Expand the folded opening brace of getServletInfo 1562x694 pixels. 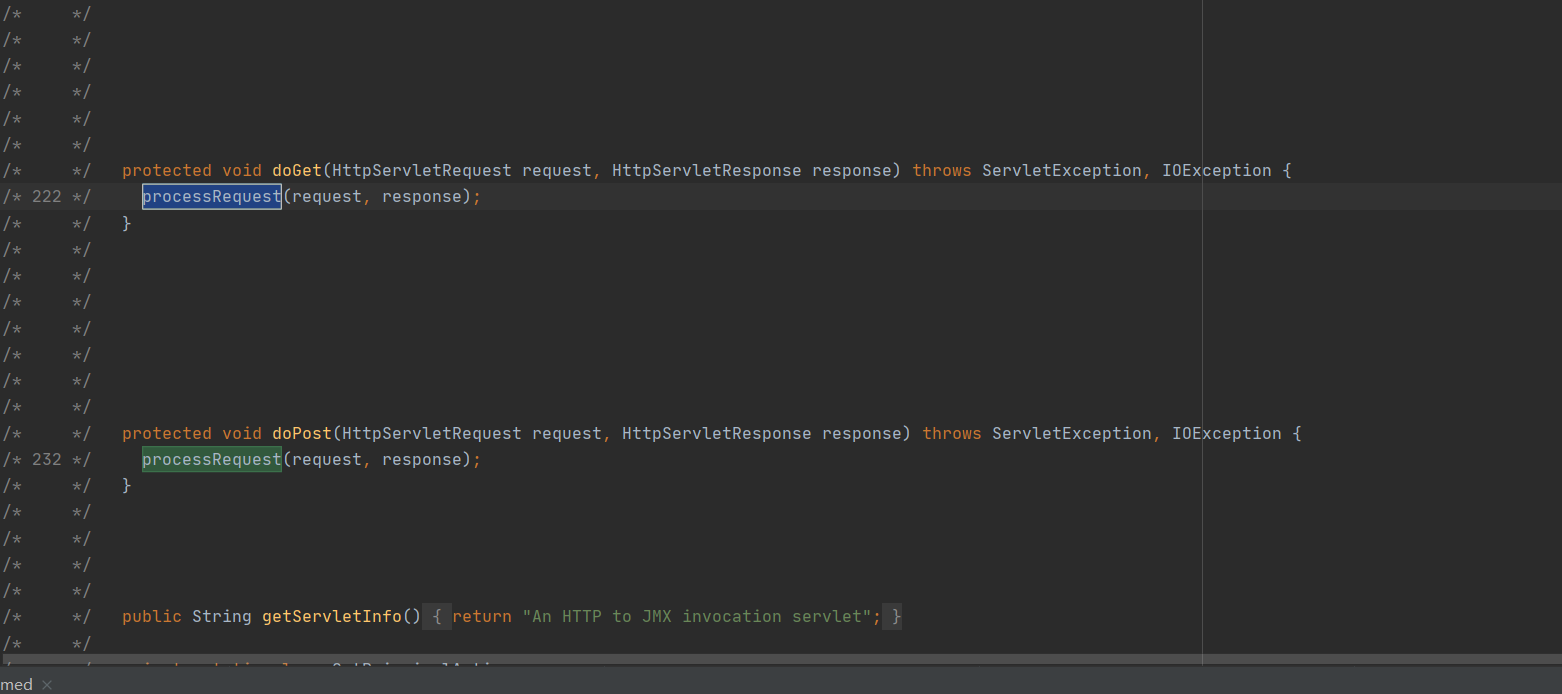(437, 617)
